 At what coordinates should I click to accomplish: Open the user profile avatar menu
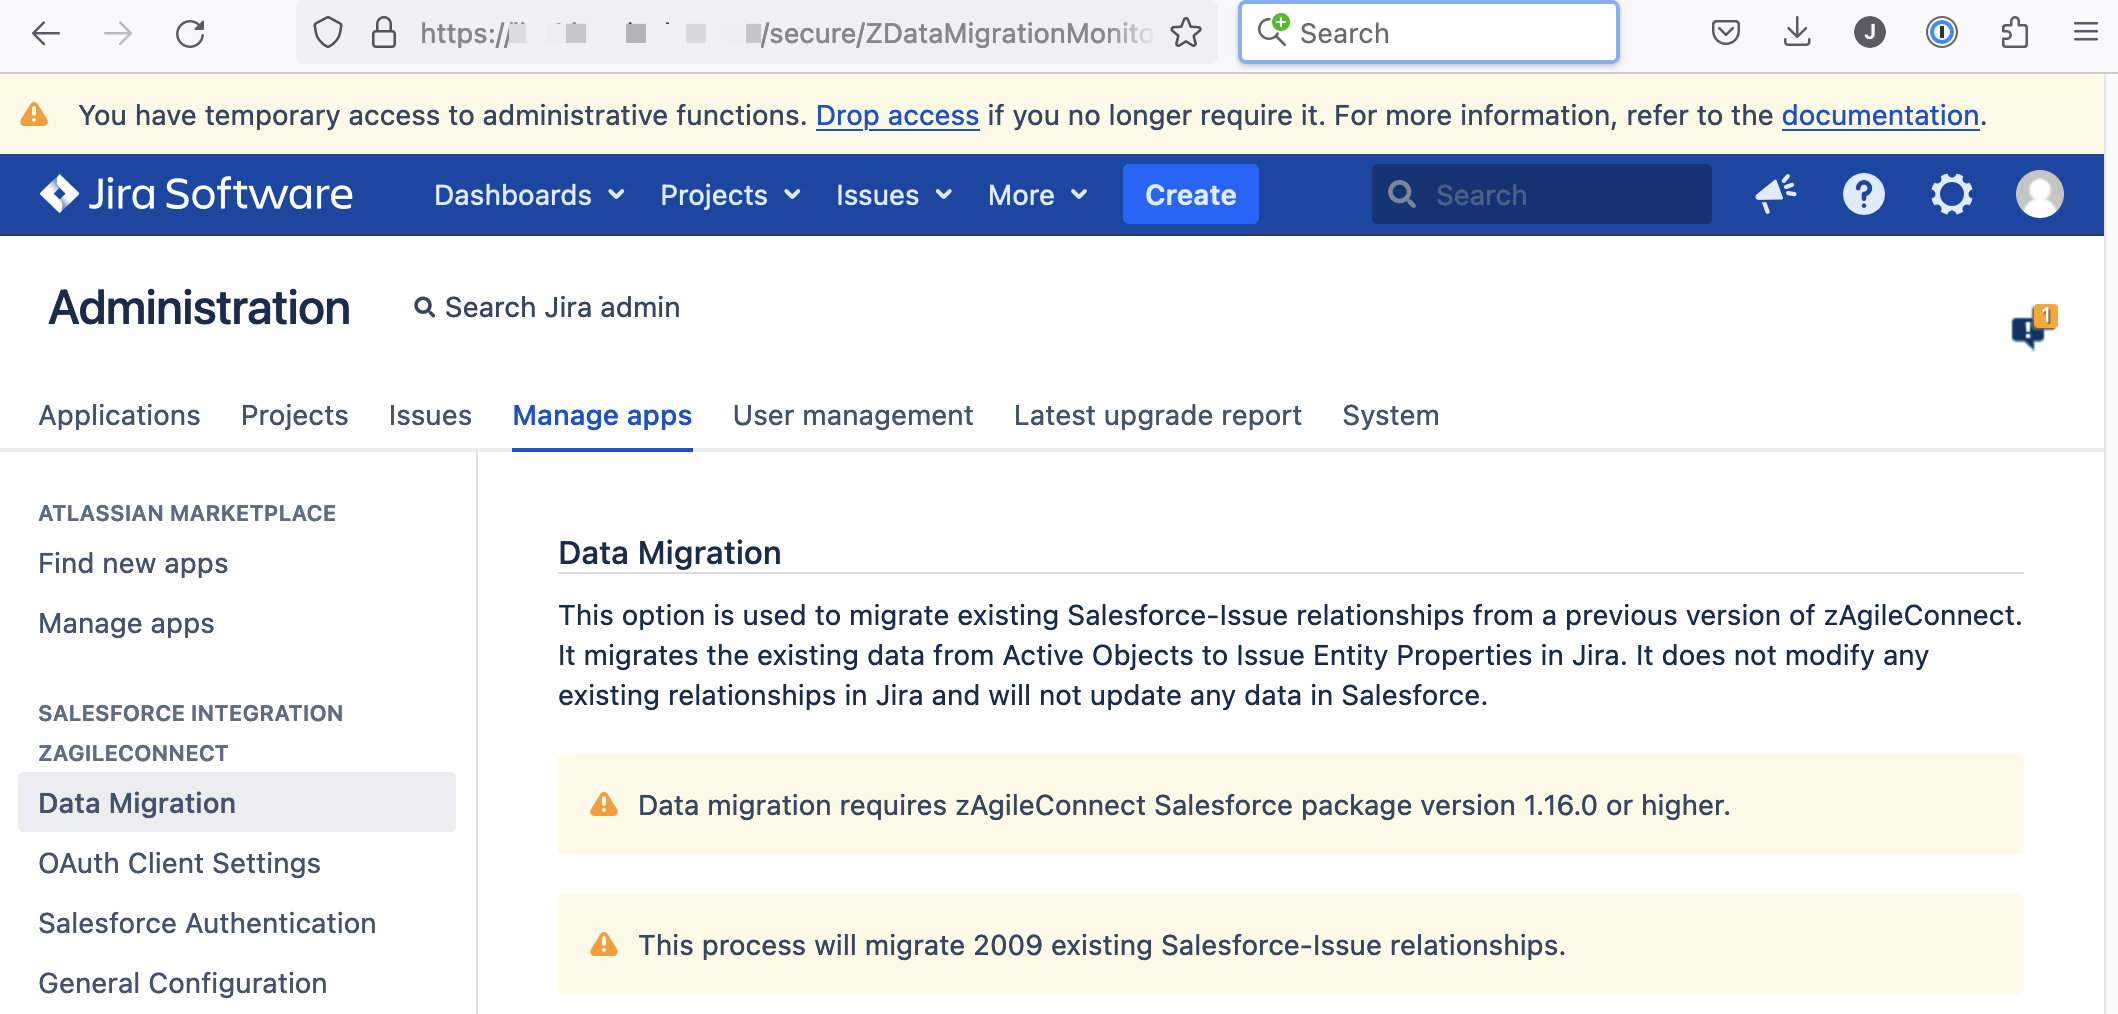pyautogui.click(x=2039, y=194)
